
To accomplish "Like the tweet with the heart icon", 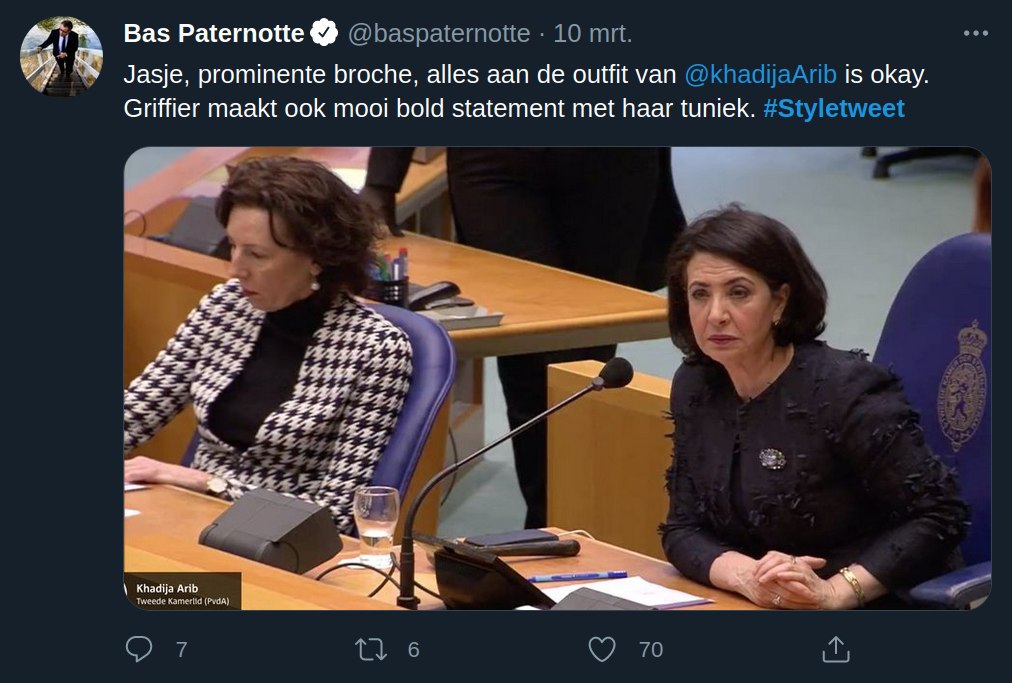I will tap(602, 649).
